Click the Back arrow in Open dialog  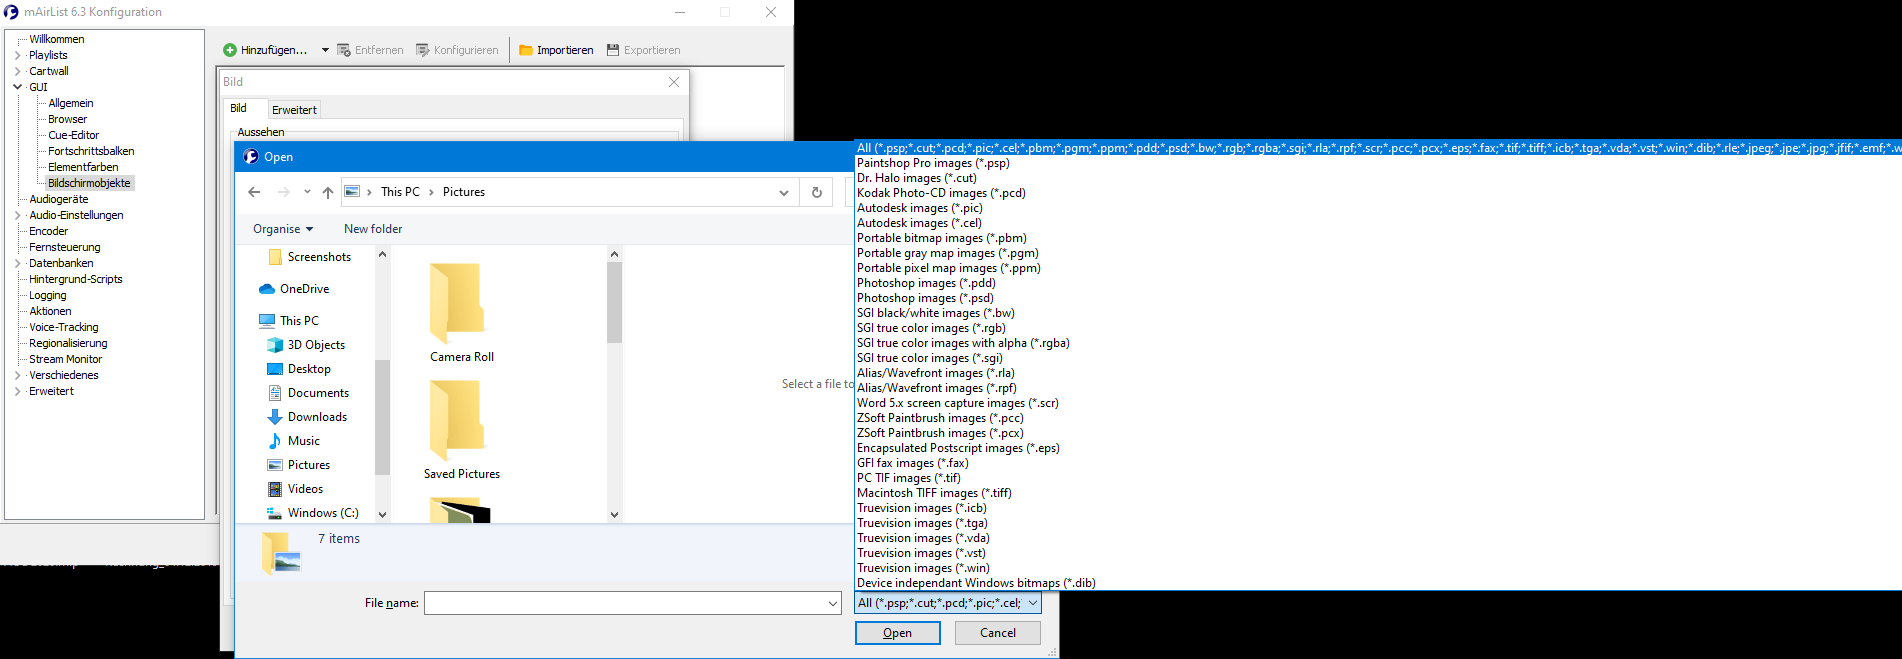pos(254,192)
